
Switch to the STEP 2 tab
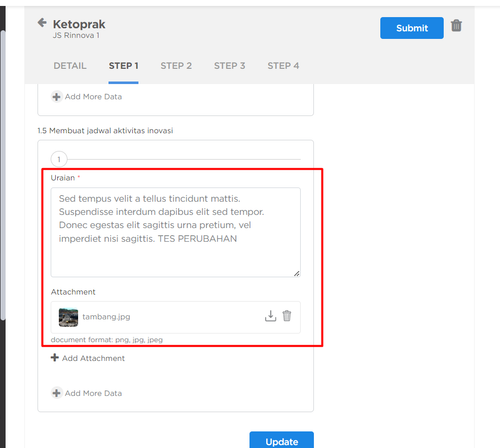(176, 66)
